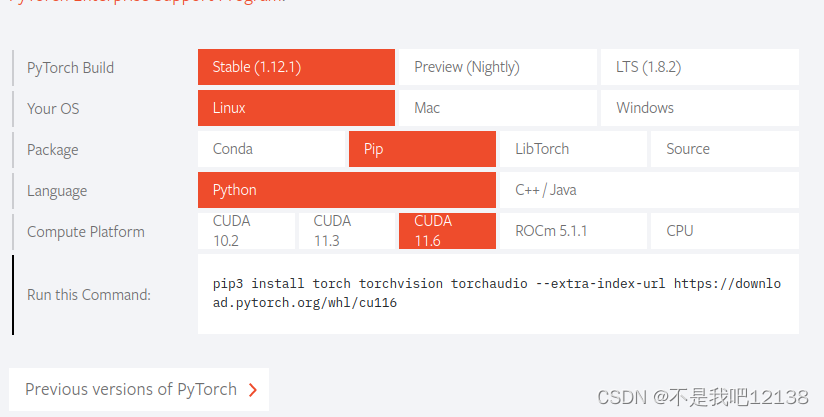This screenshot has height=417, width=824.
Task: Click the pip3 install command text
Action: pos(497,293)
